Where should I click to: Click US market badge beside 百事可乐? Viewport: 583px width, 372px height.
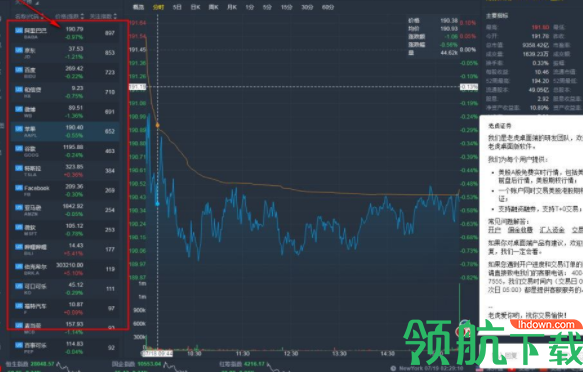(19, 345)
